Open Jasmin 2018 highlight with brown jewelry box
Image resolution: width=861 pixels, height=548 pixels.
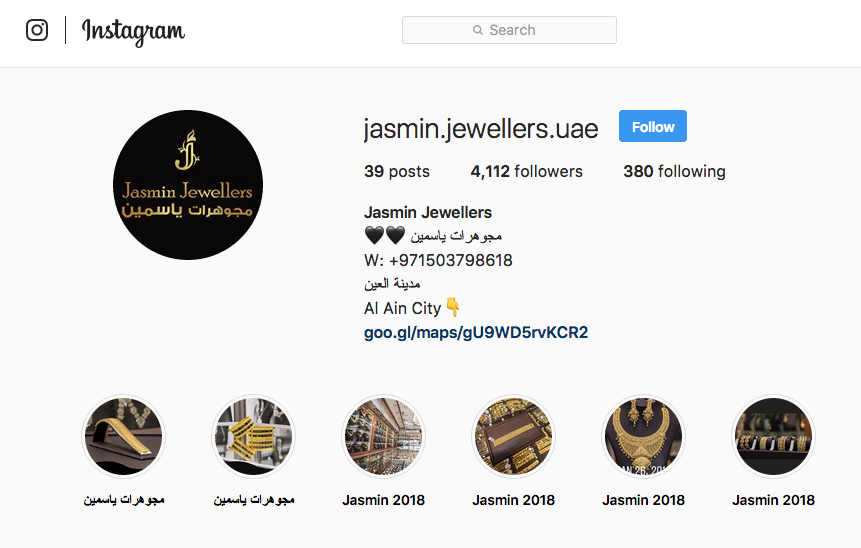pos(513,437)
